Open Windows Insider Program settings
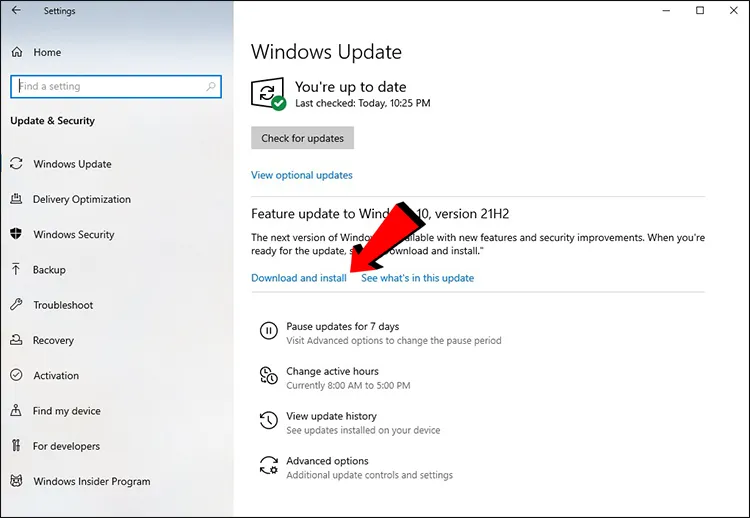The height and width of the screenshot is (518, 750). (x=92, y=481)
